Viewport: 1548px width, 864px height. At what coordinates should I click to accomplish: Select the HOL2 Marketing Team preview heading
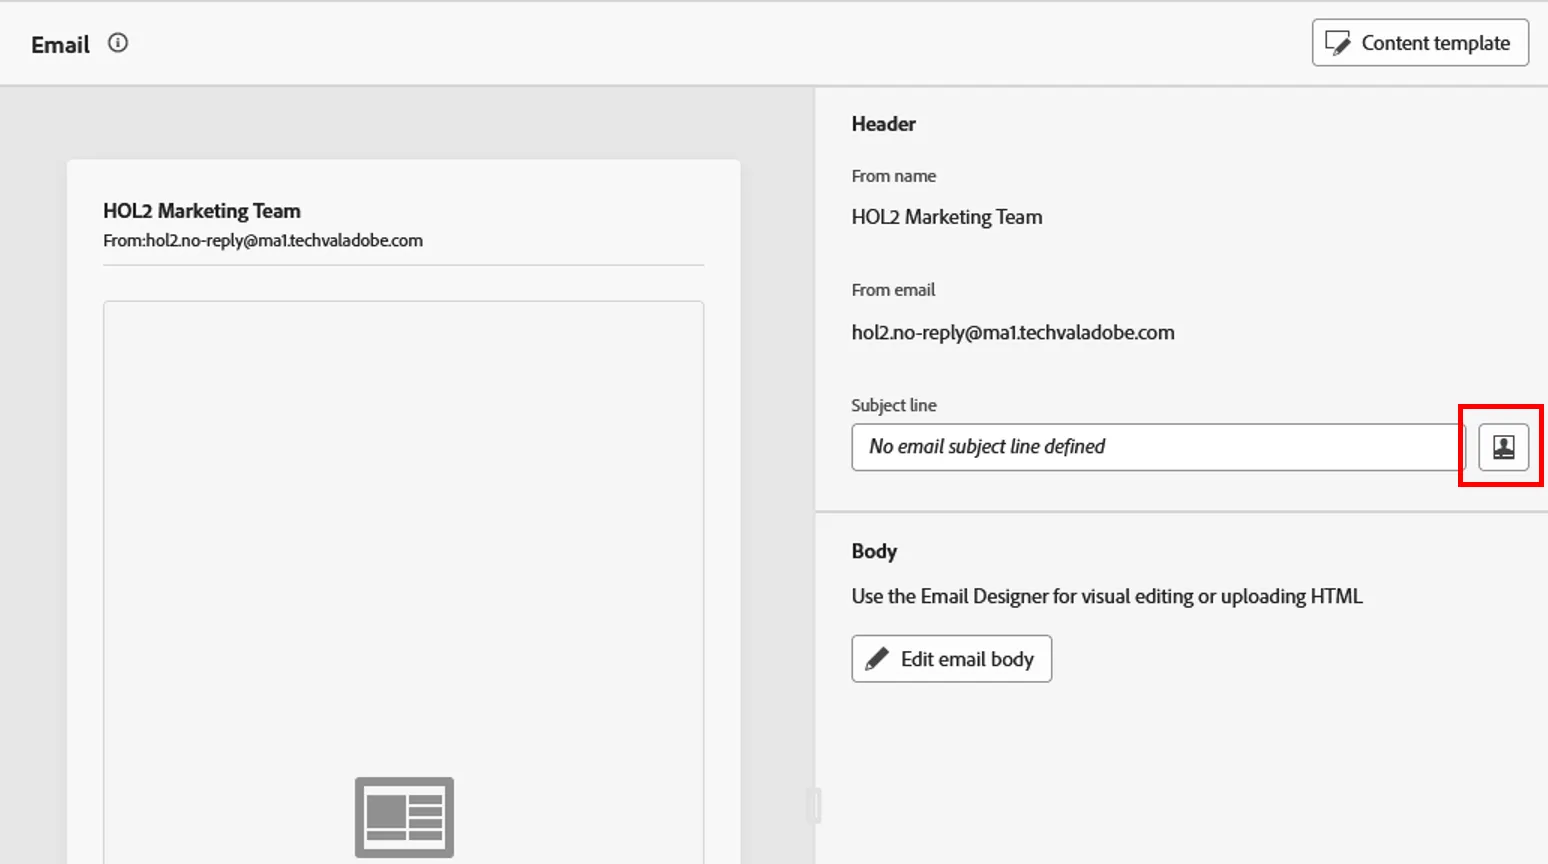[202, 211]
